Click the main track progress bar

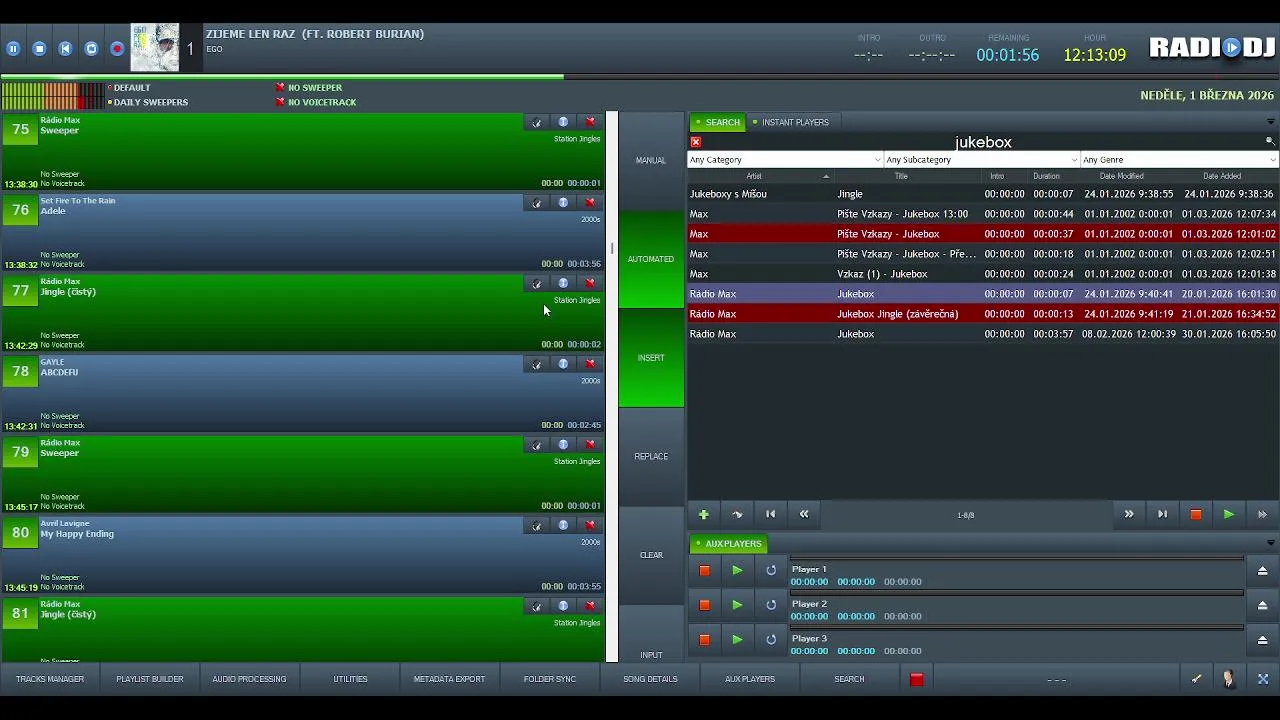coord(640,76)
